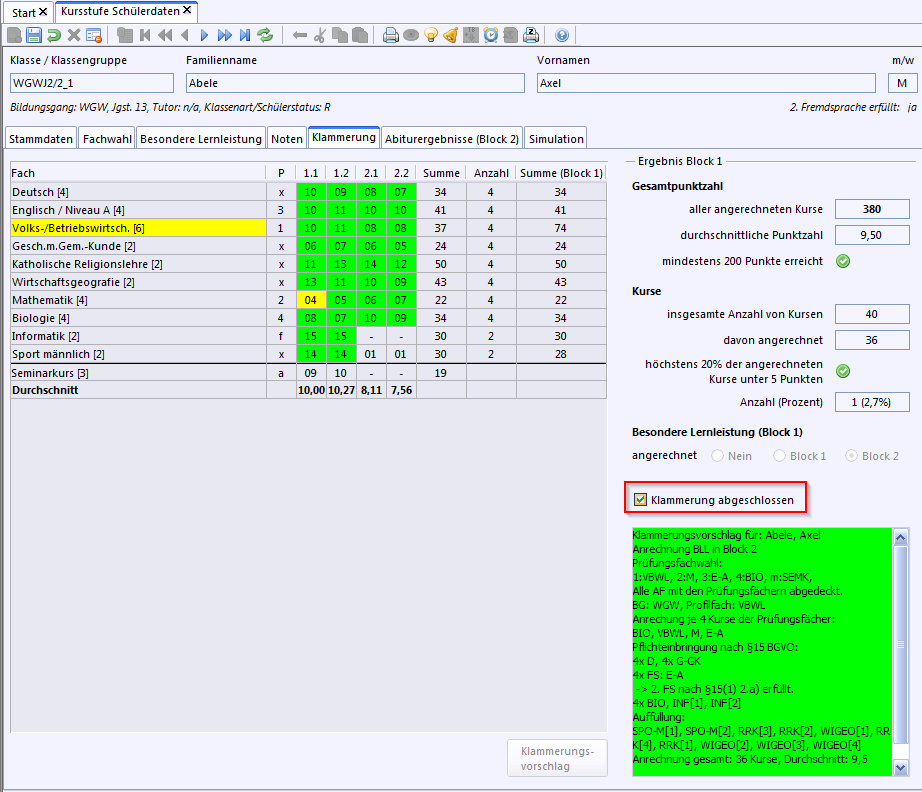Select the Nein radio button
This screenshot has width=922, height=792.
[717, 456]
